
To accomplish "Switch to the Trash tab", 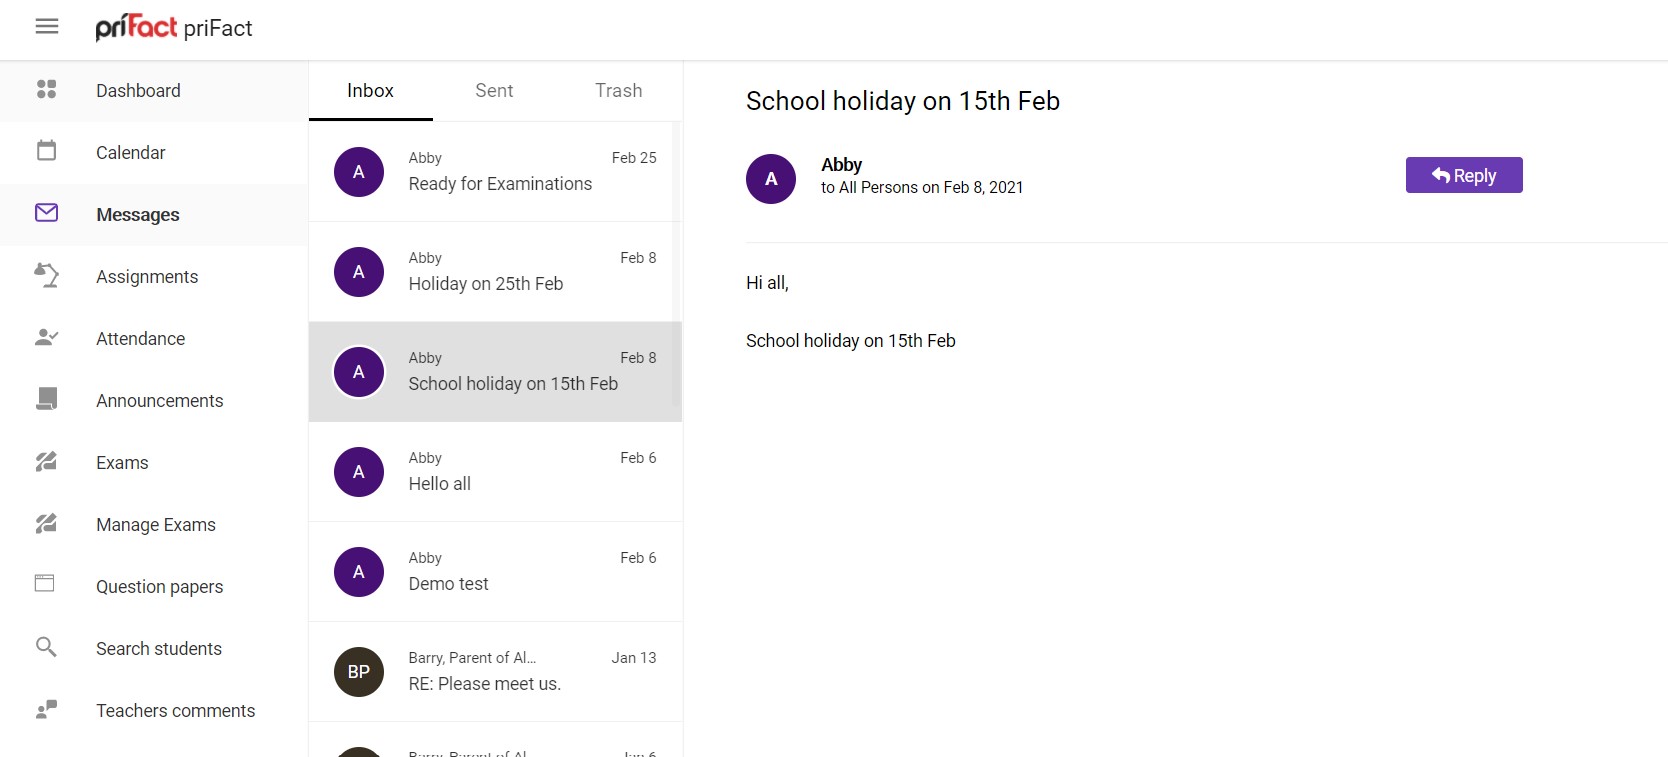I will click(x=618, y=91).
